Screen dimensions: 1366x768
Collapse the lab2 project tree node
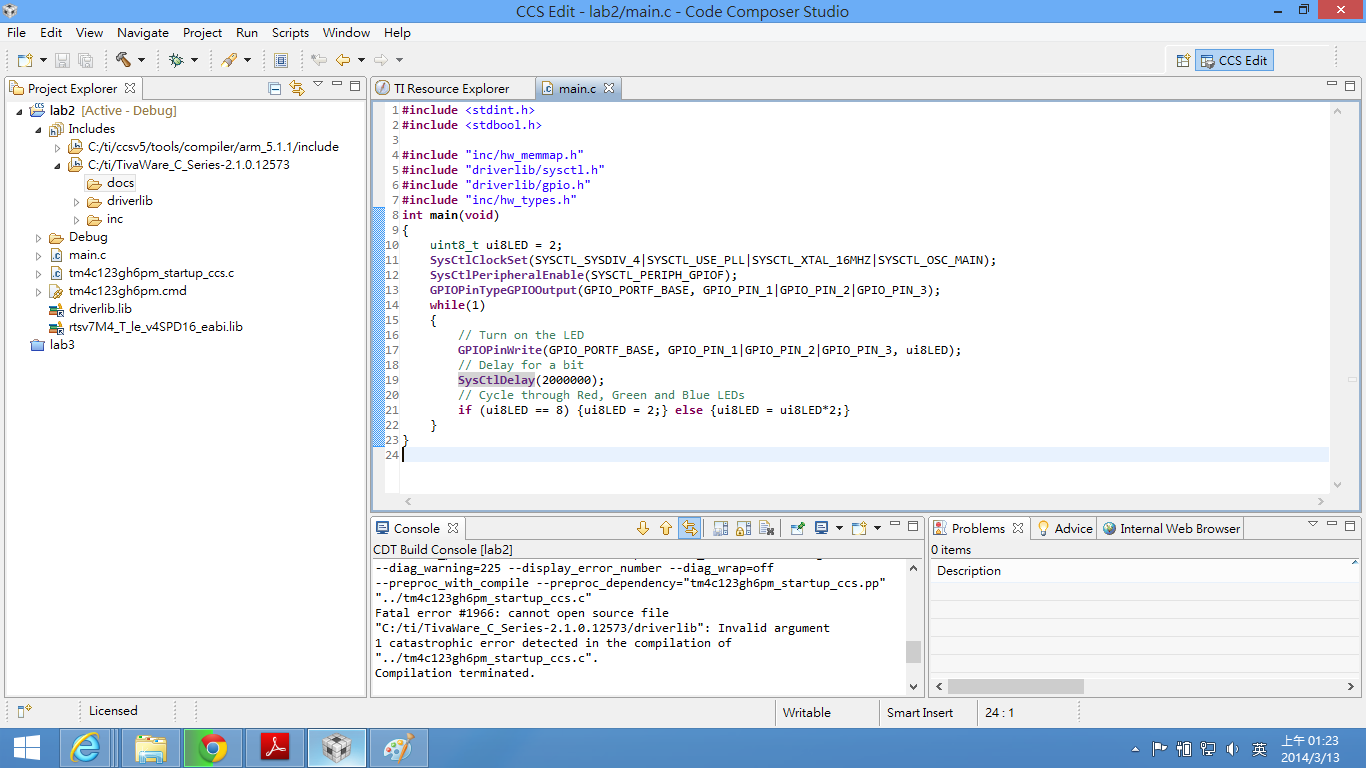click(x=20, y=111)
